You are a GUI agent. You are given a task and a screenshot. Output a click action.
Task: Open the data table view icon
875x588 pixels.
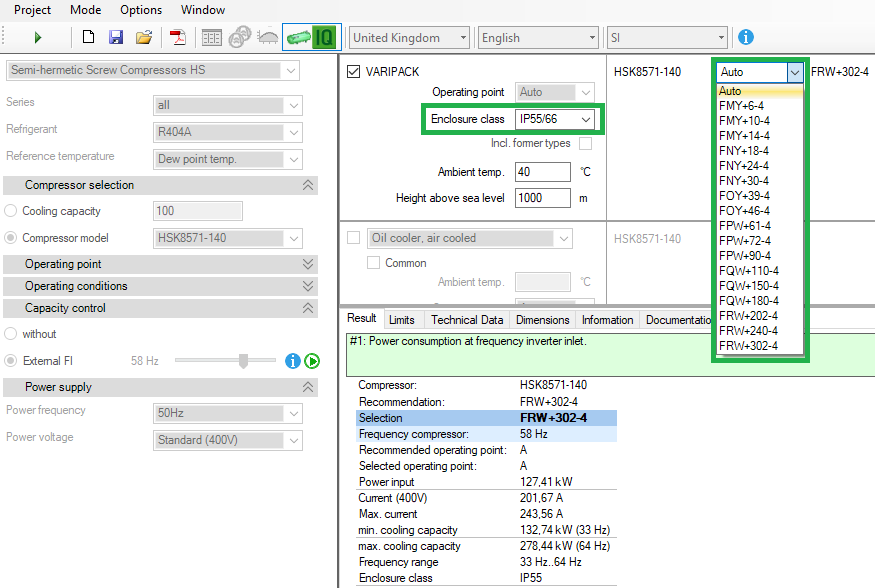pyautogui.click(x=211, y=35)
